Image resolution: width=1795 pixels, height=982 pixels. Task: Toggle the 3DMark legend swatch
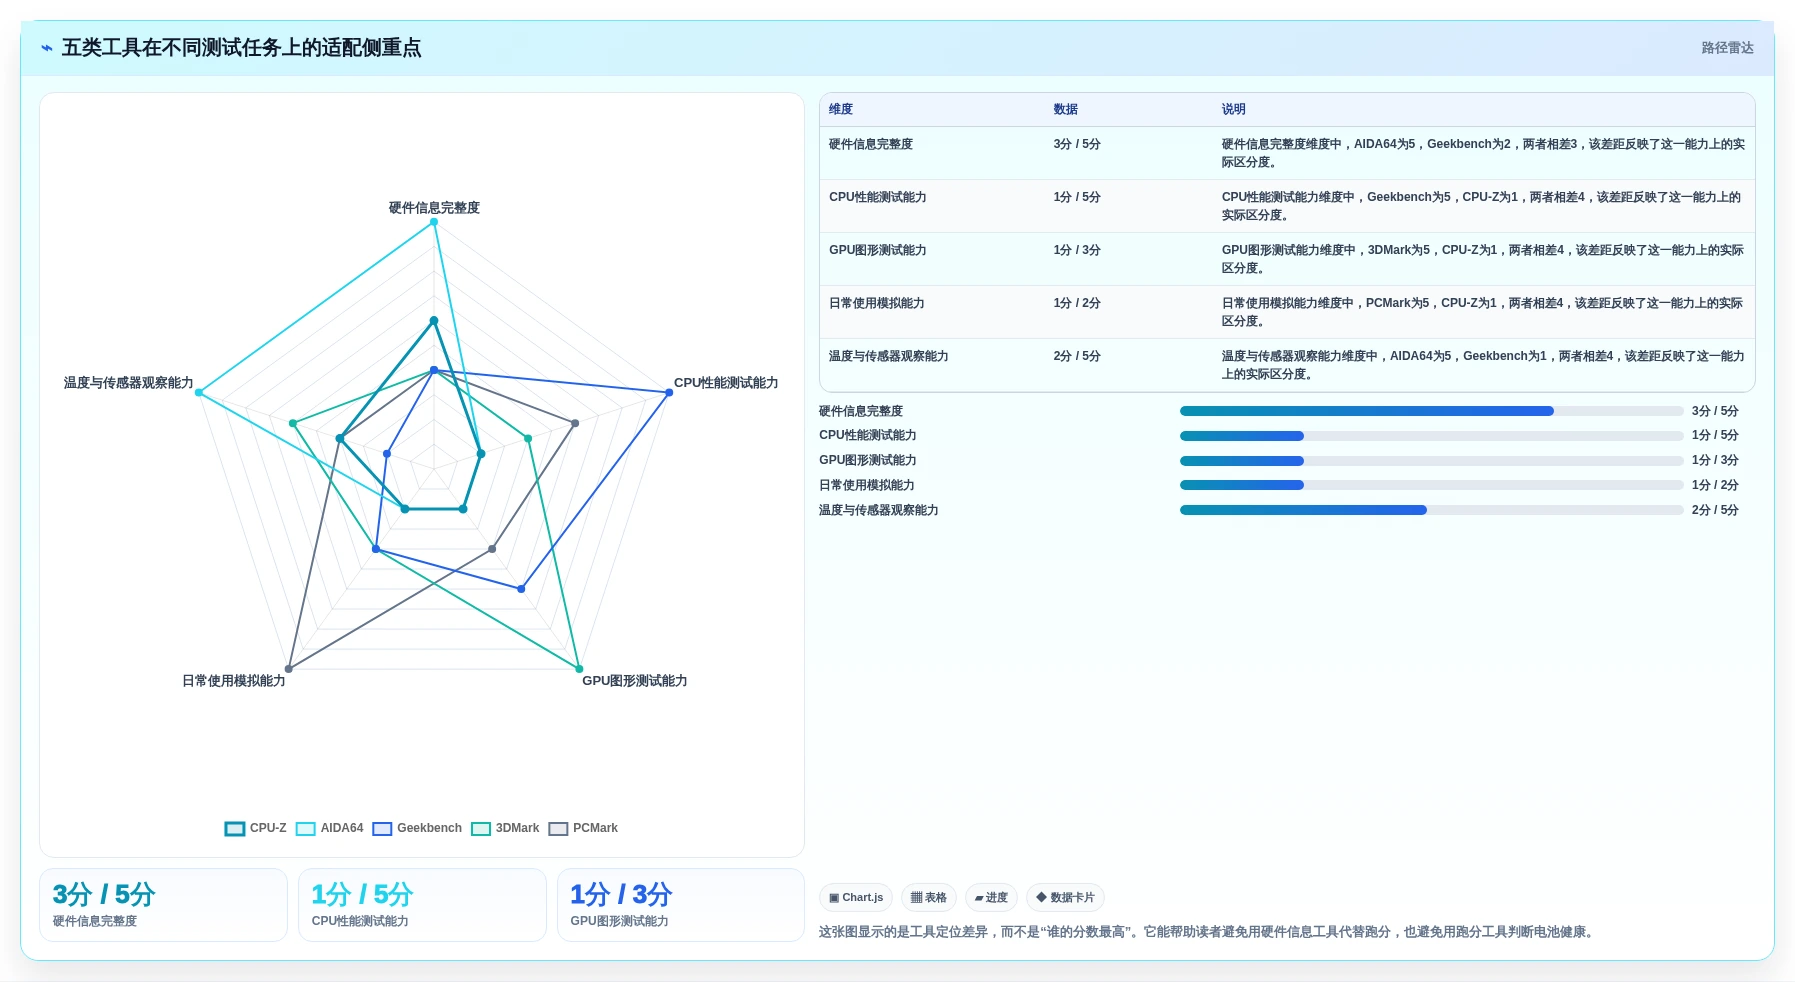coord(481,828)
